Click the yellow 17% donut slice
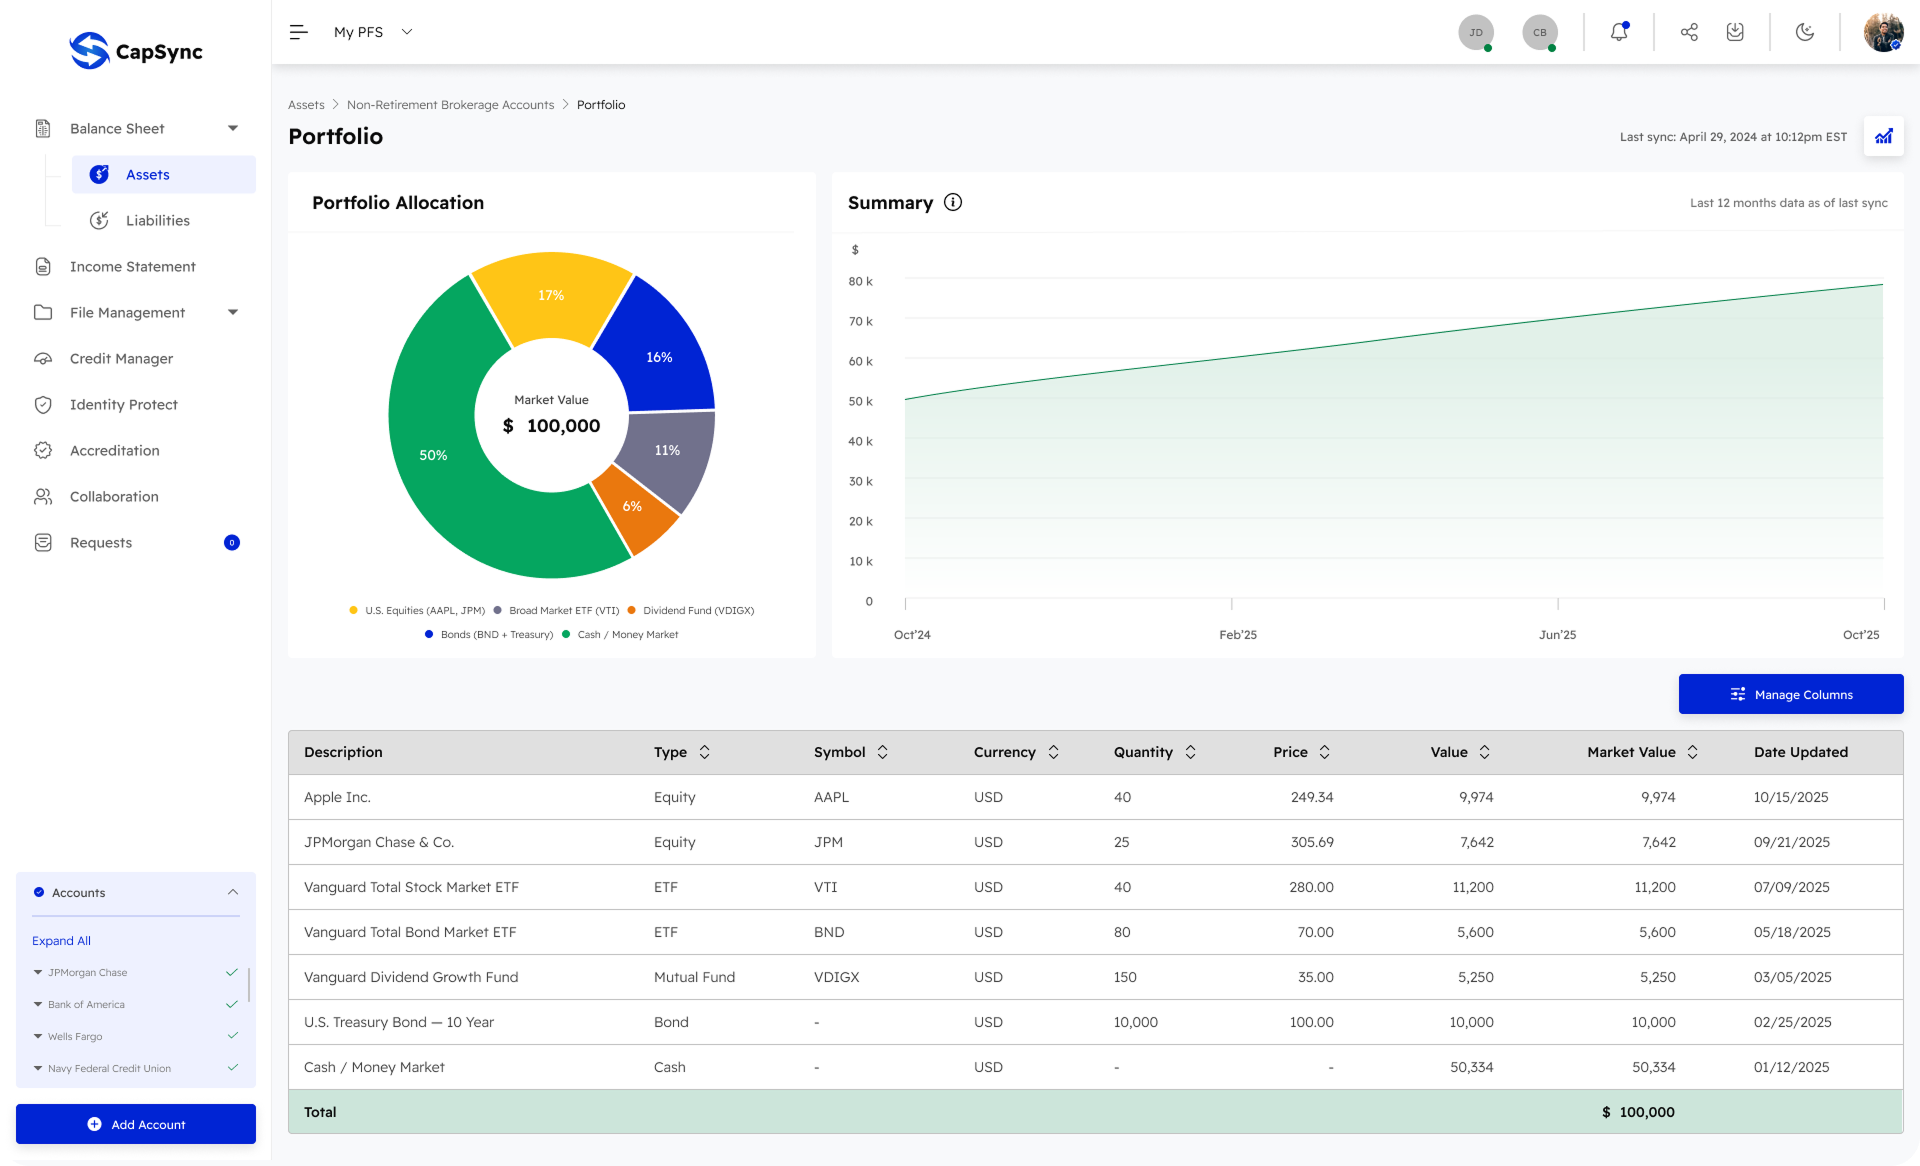 coord(551,295)
